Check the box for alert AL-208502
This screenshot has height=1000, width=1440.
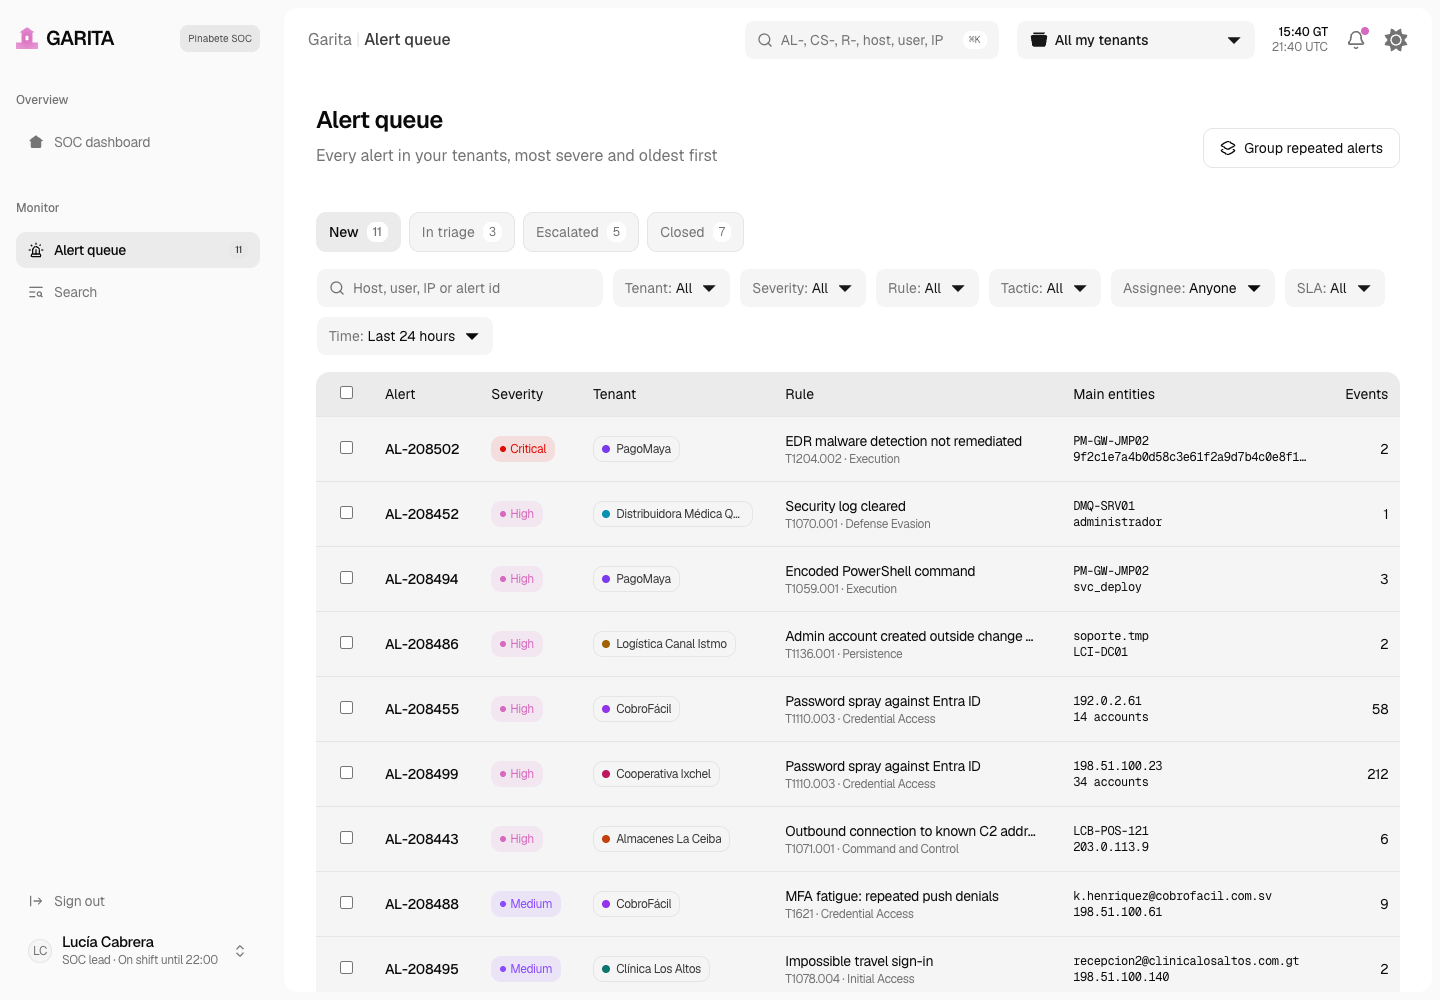click(x=347, y=448)
